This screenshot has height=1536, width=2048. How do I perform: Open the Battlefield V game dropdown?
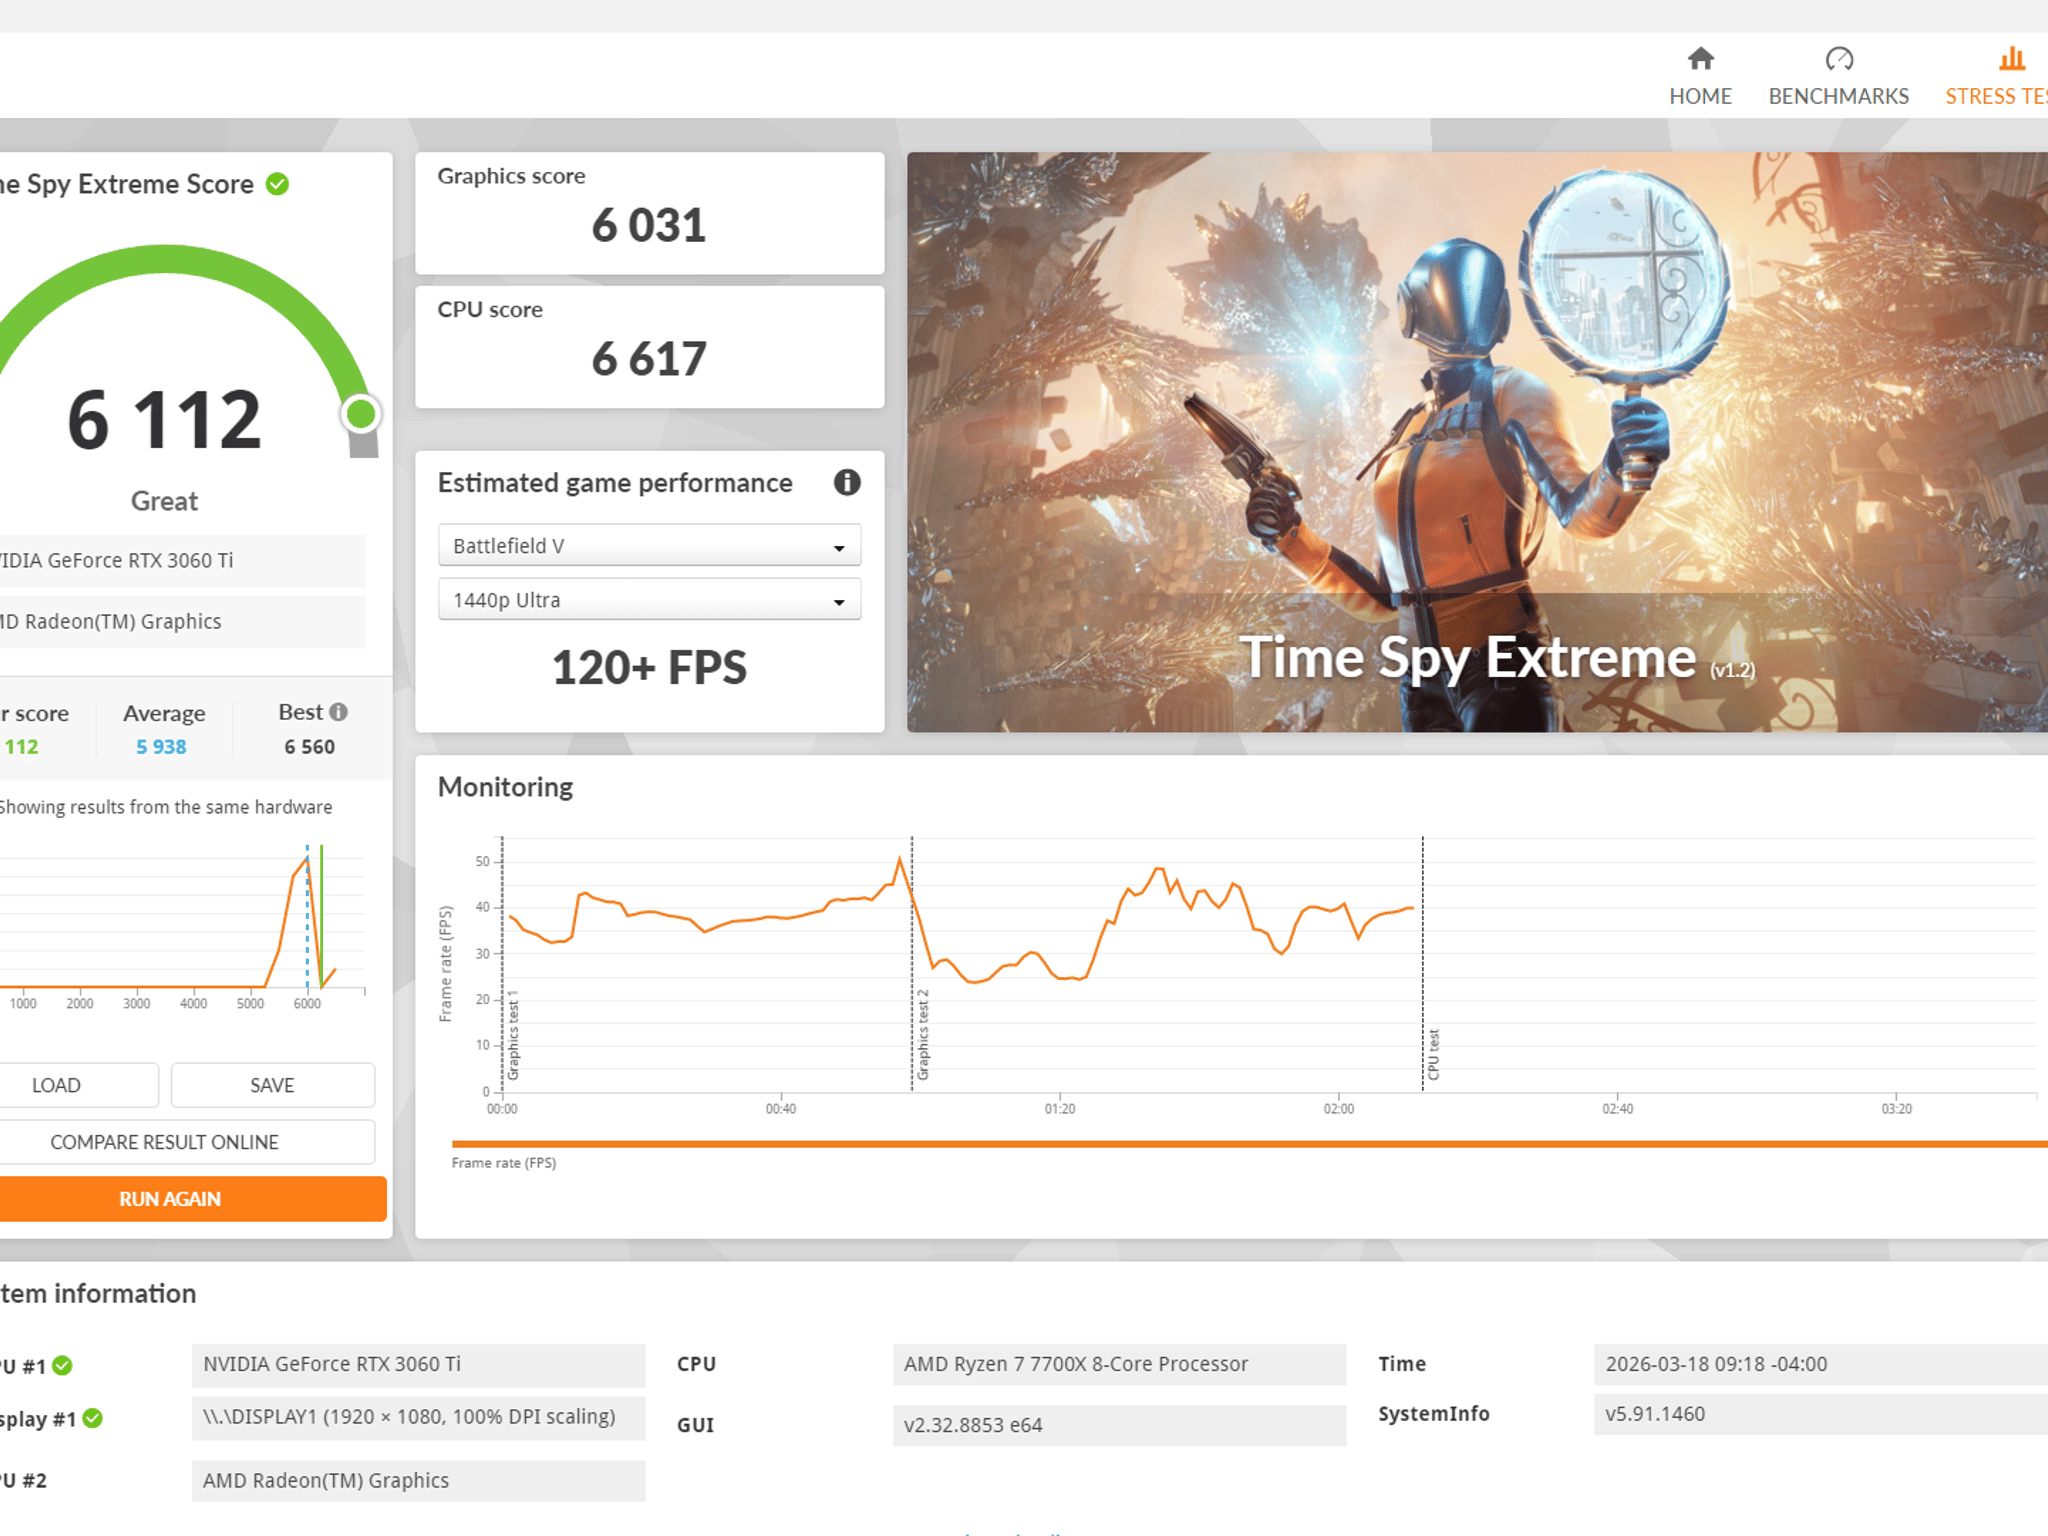[x=649, y=546]
